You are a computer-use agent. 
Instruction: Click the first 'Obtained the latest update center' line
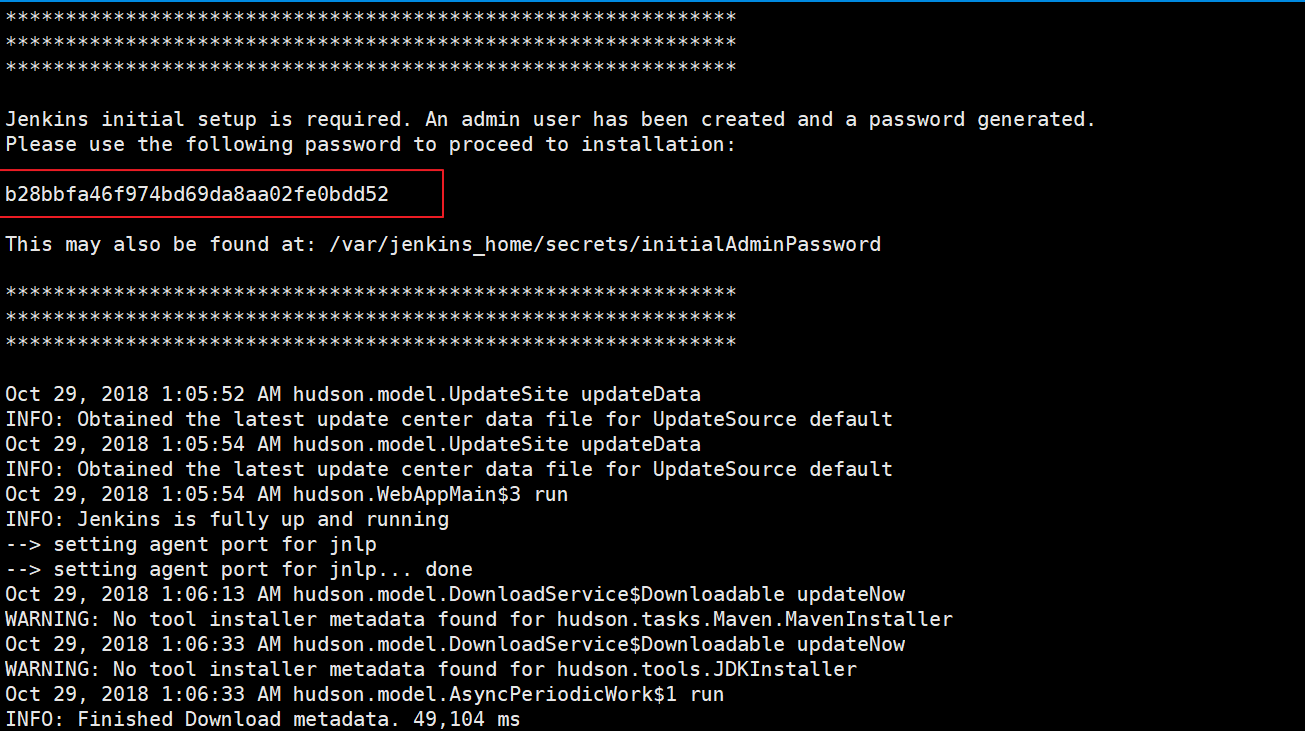tap(449, 419)
